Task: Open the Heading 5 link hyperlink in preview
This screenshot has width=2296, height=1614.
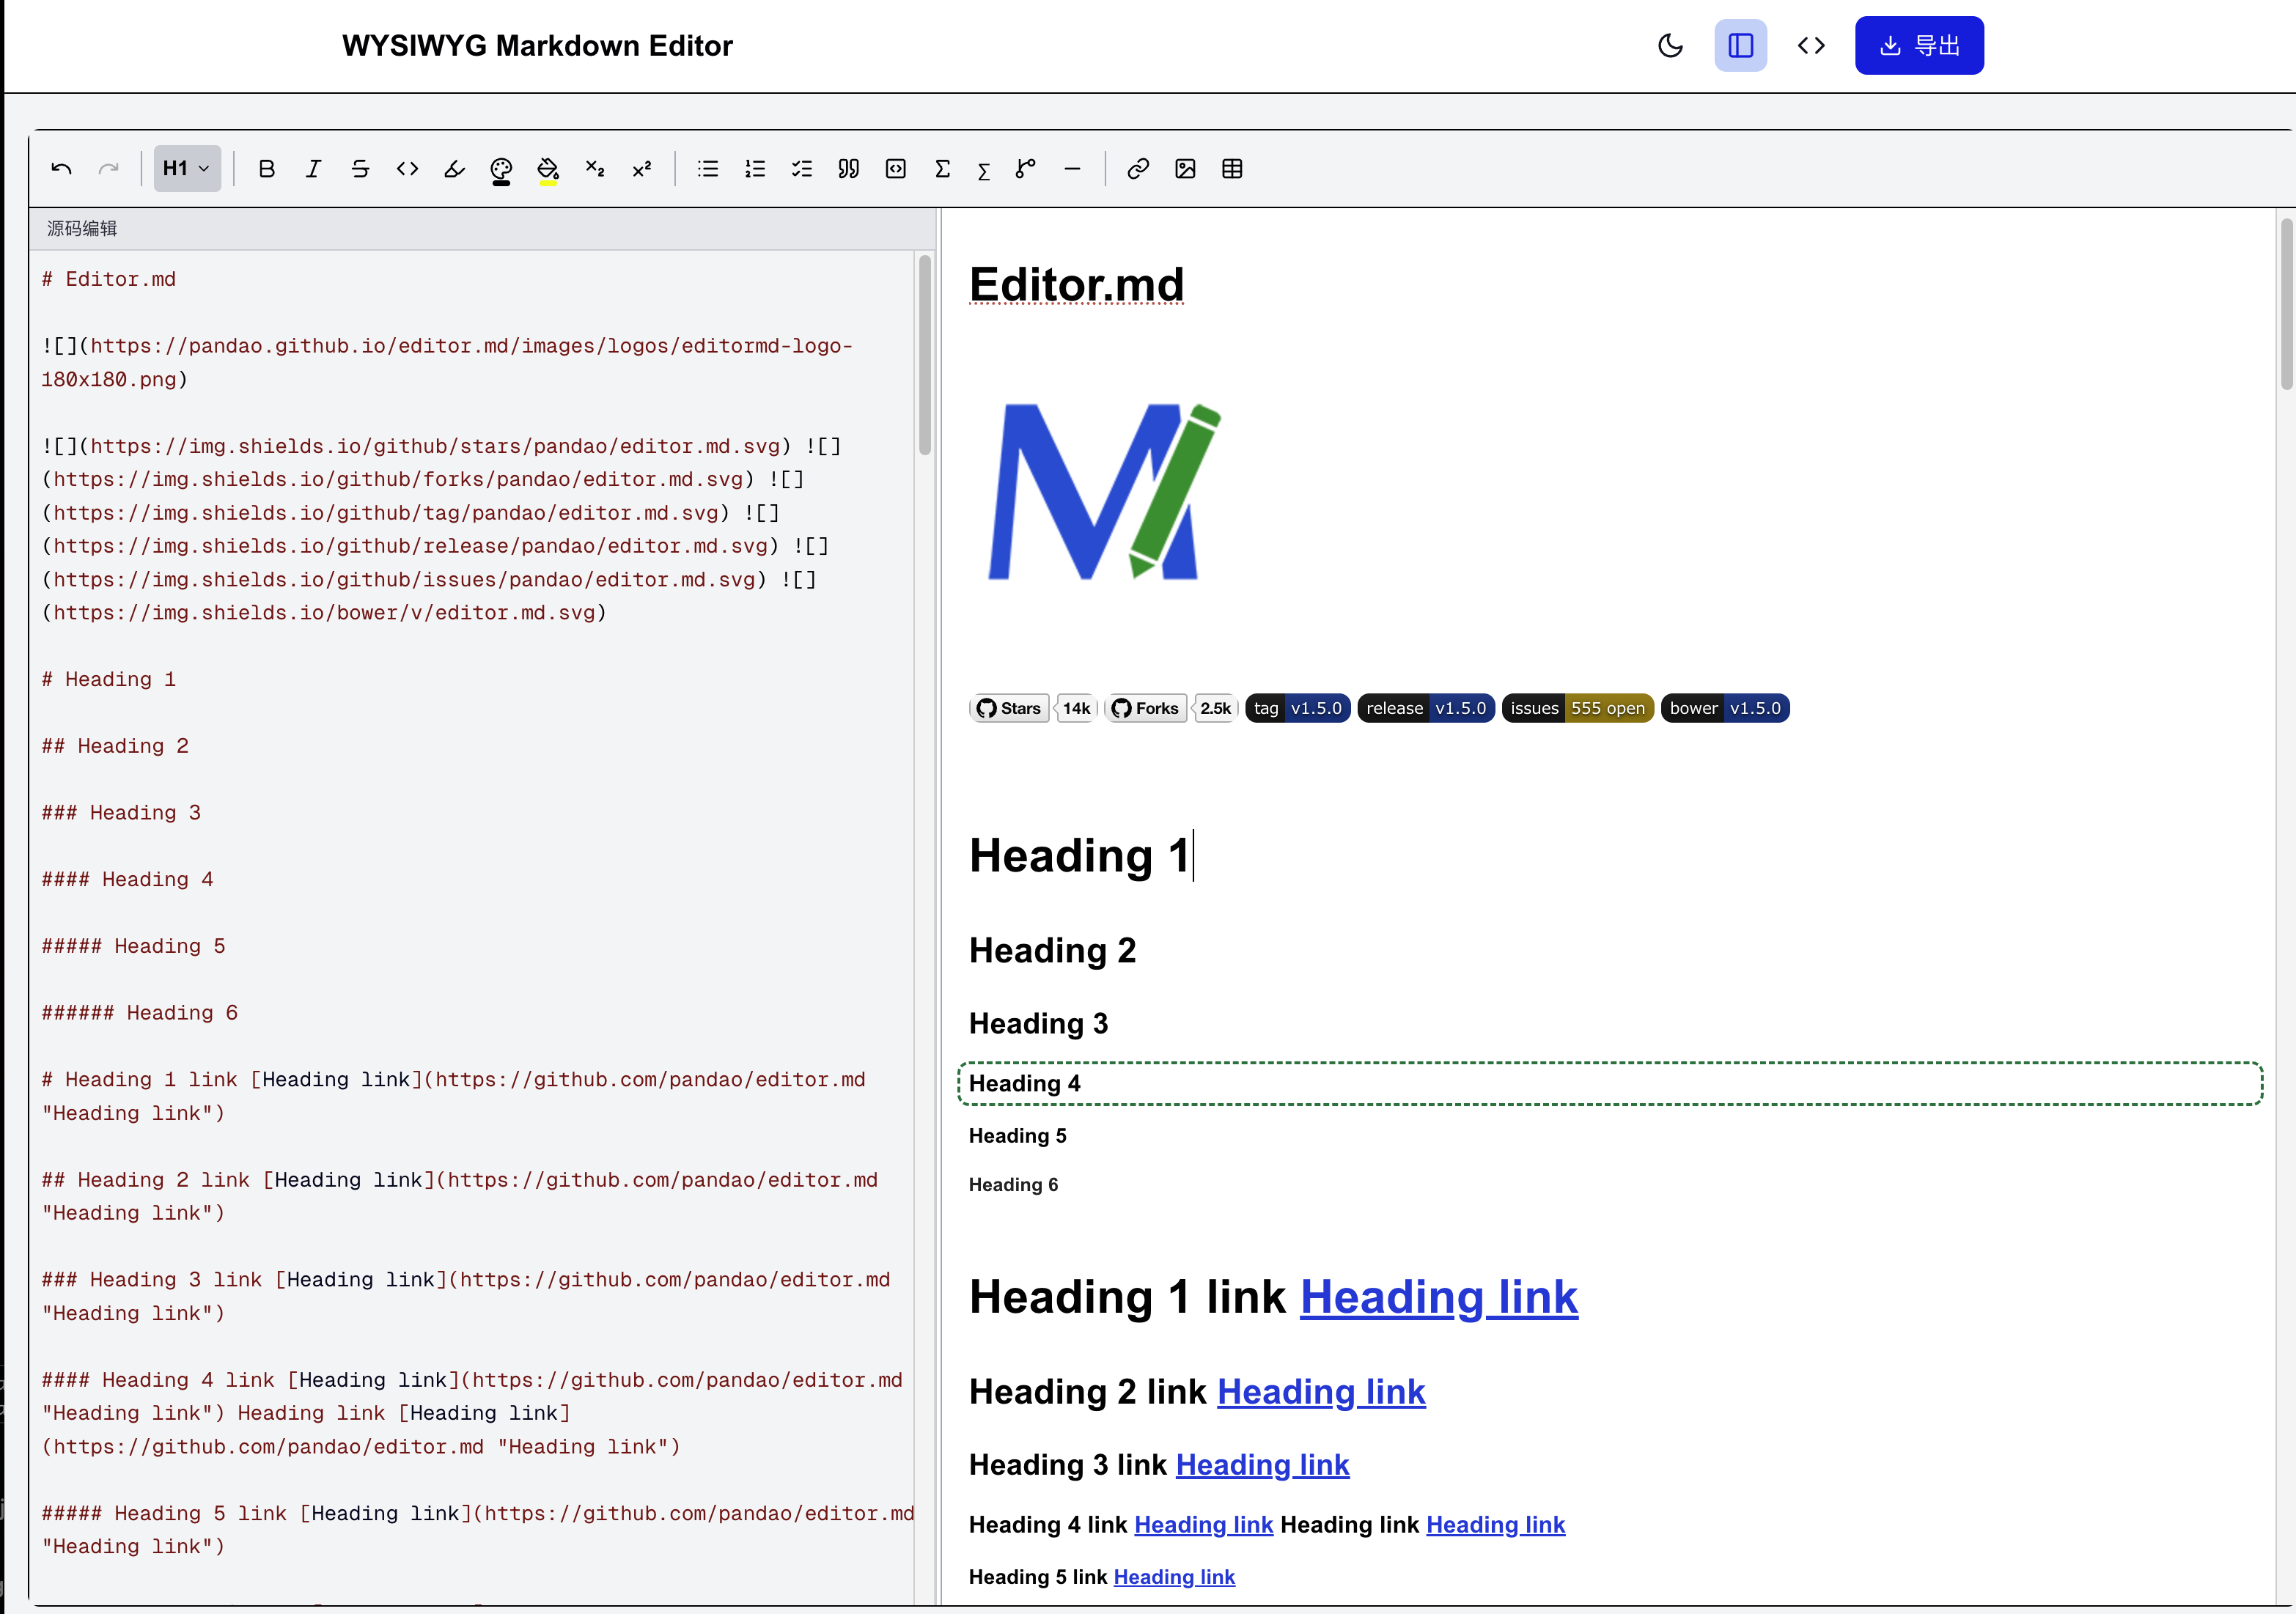Action: click(x=1174, y=1577)
